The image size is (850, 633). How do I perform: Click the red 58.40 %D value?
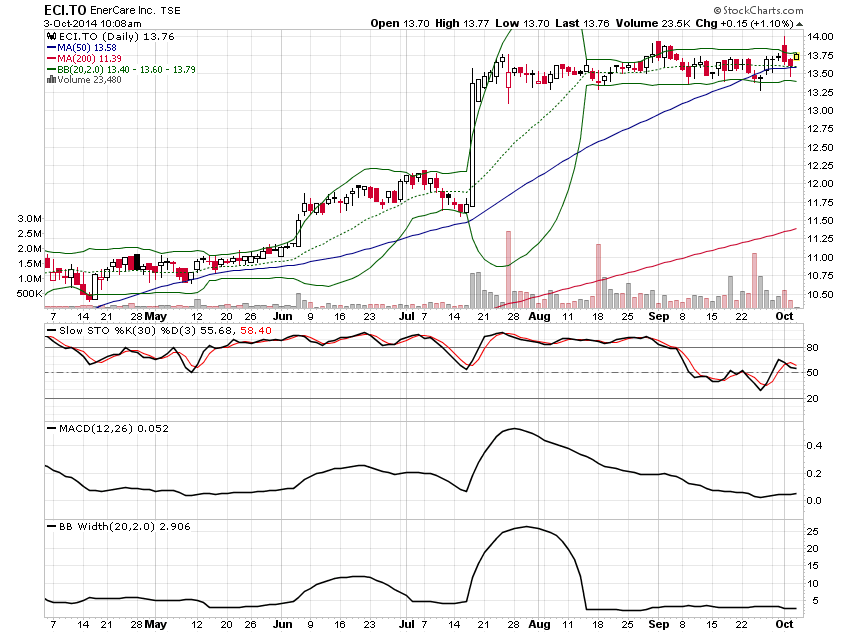click(x=256, y=331)
